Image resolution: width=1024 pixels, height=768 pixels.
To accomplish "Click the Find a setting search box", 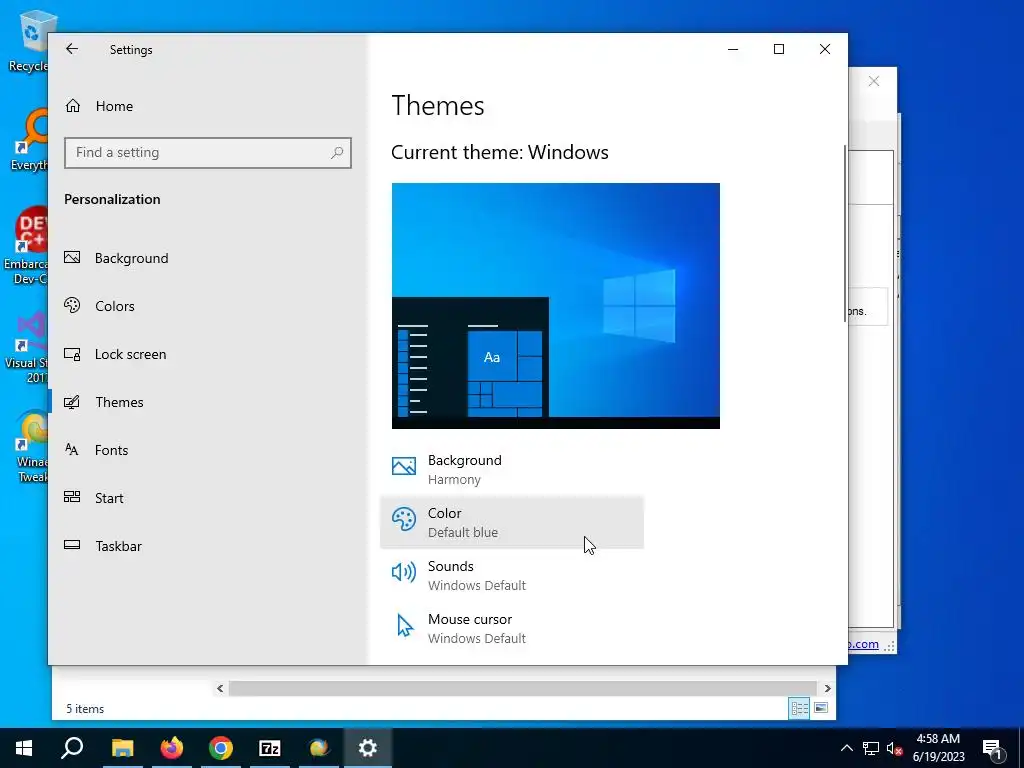I will (x=208, y=152).
